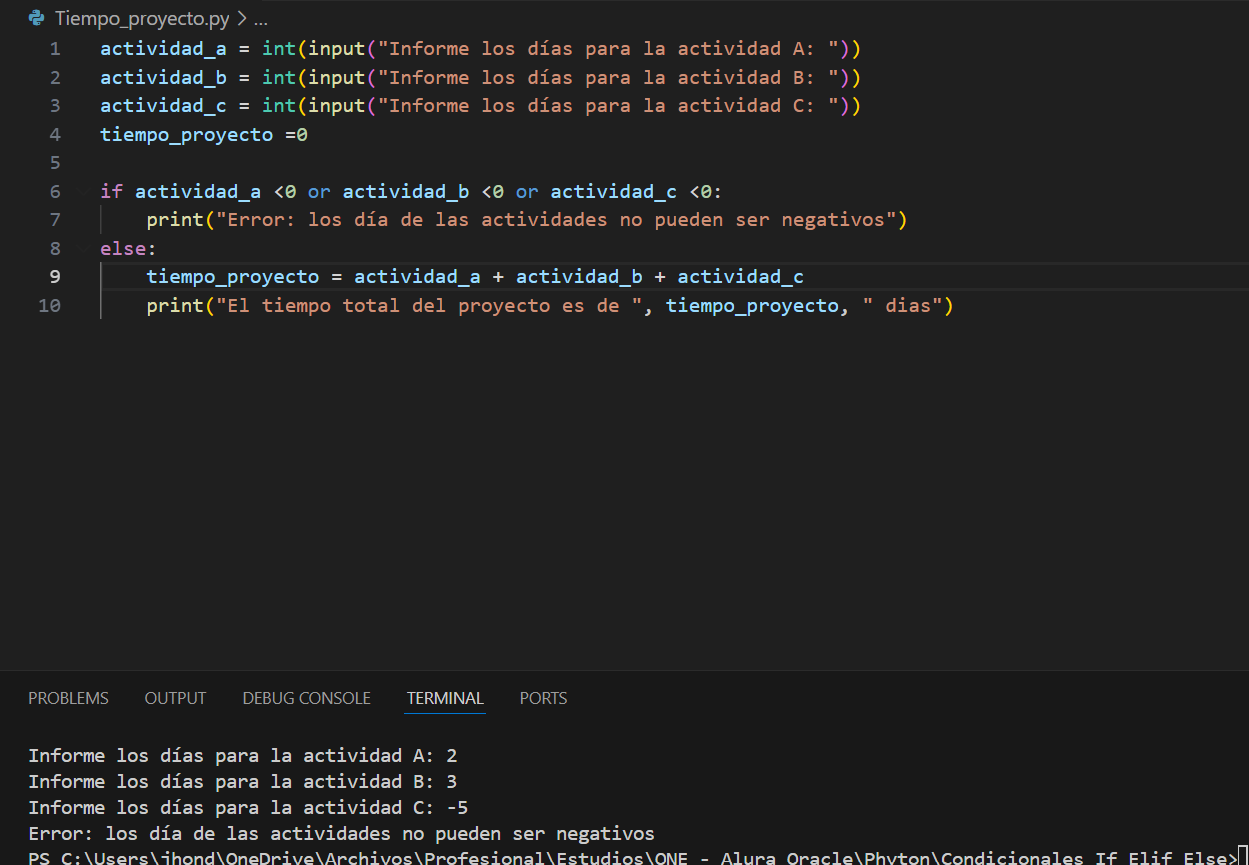Open the PORTS panel tab
This screenshot has height=865, width=1249.
(x=543, y=698)
